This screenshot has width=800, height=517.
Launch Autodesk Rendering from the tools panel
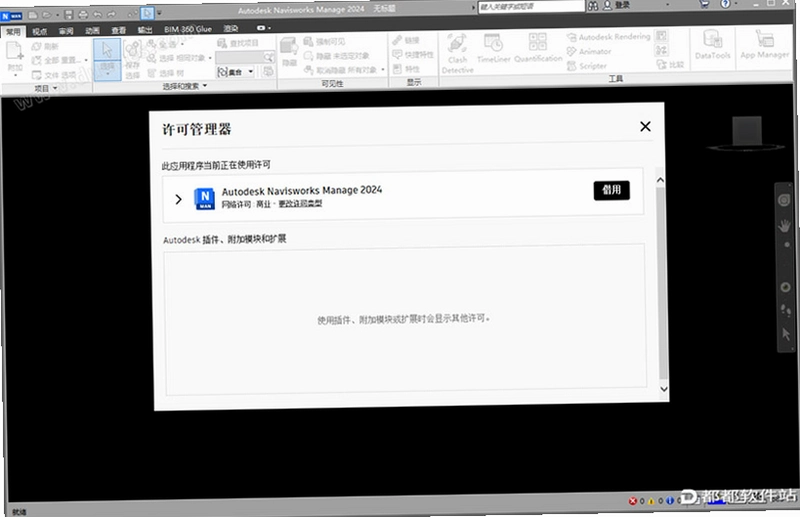(x=609, y=37)
